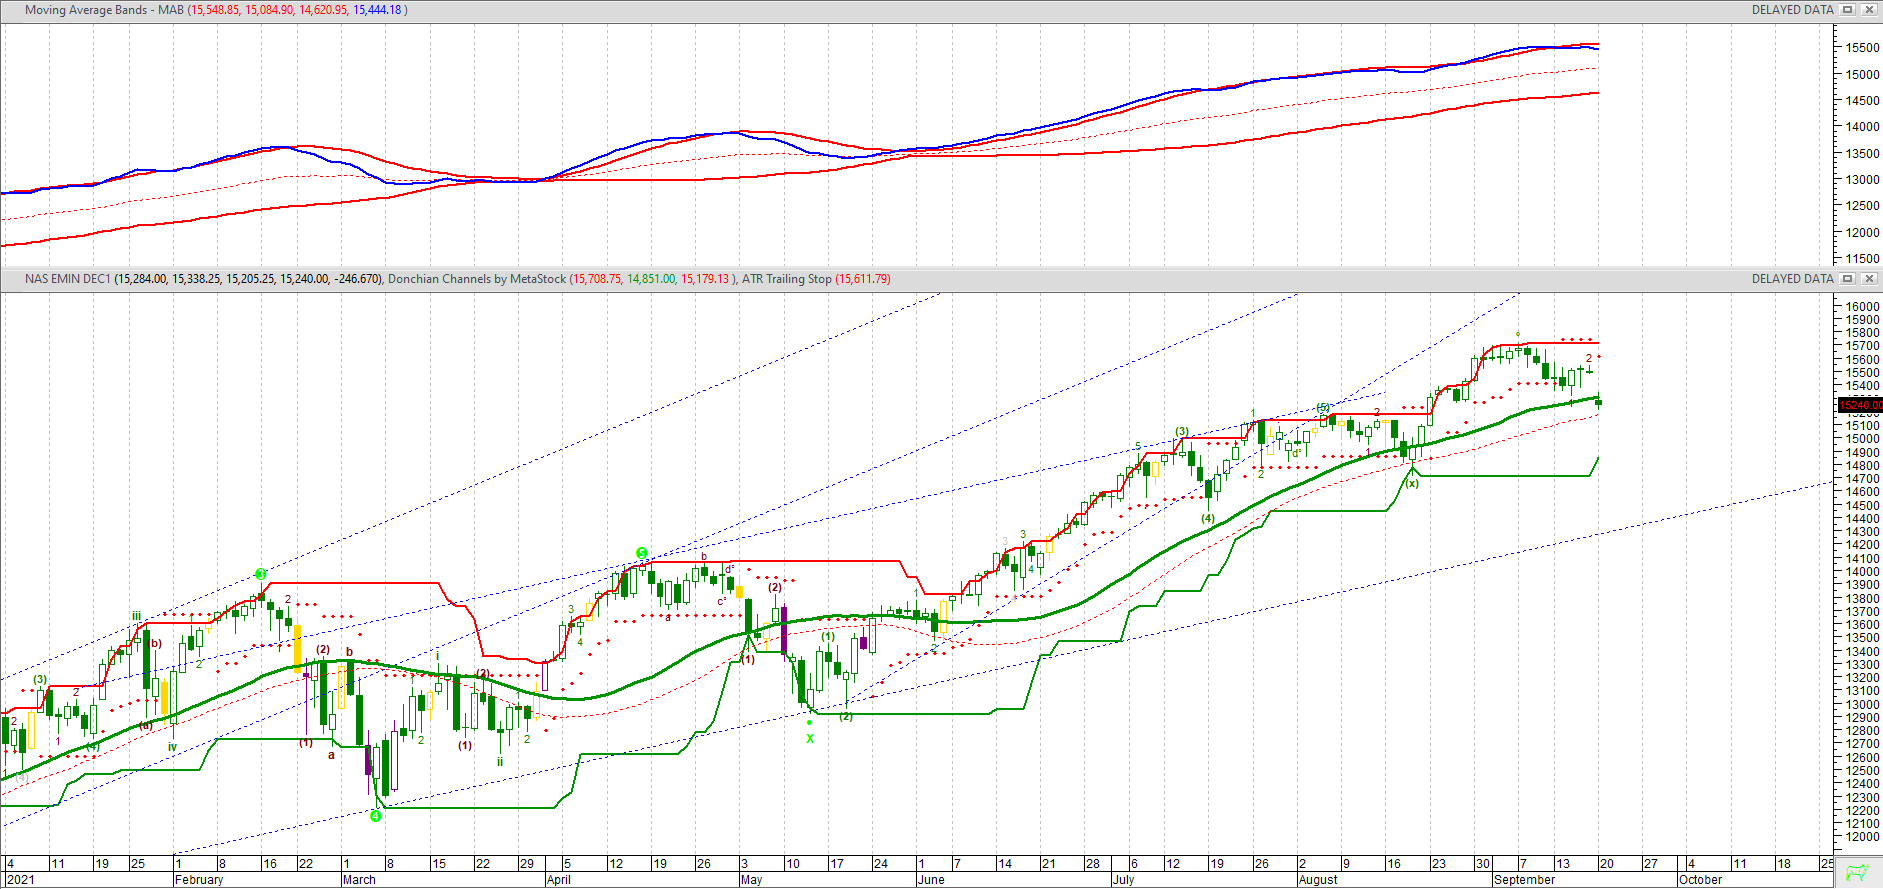Click Donchian Channels by MetaStock label
This screenshot has width=1883, height=889.
(477, 279)
